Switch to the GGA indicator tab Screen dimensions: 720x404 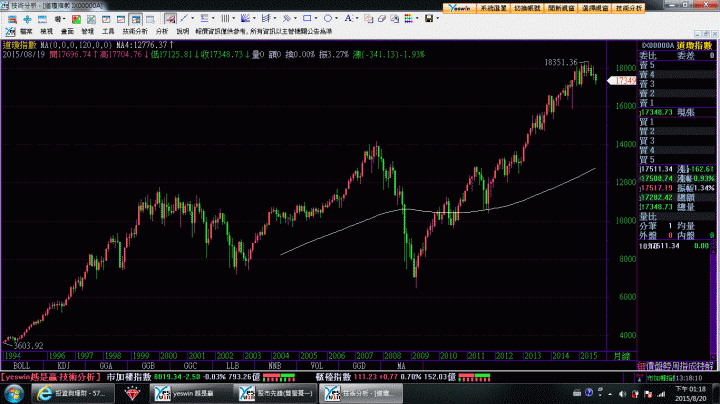pyautogui.click(x=106, y=366)
